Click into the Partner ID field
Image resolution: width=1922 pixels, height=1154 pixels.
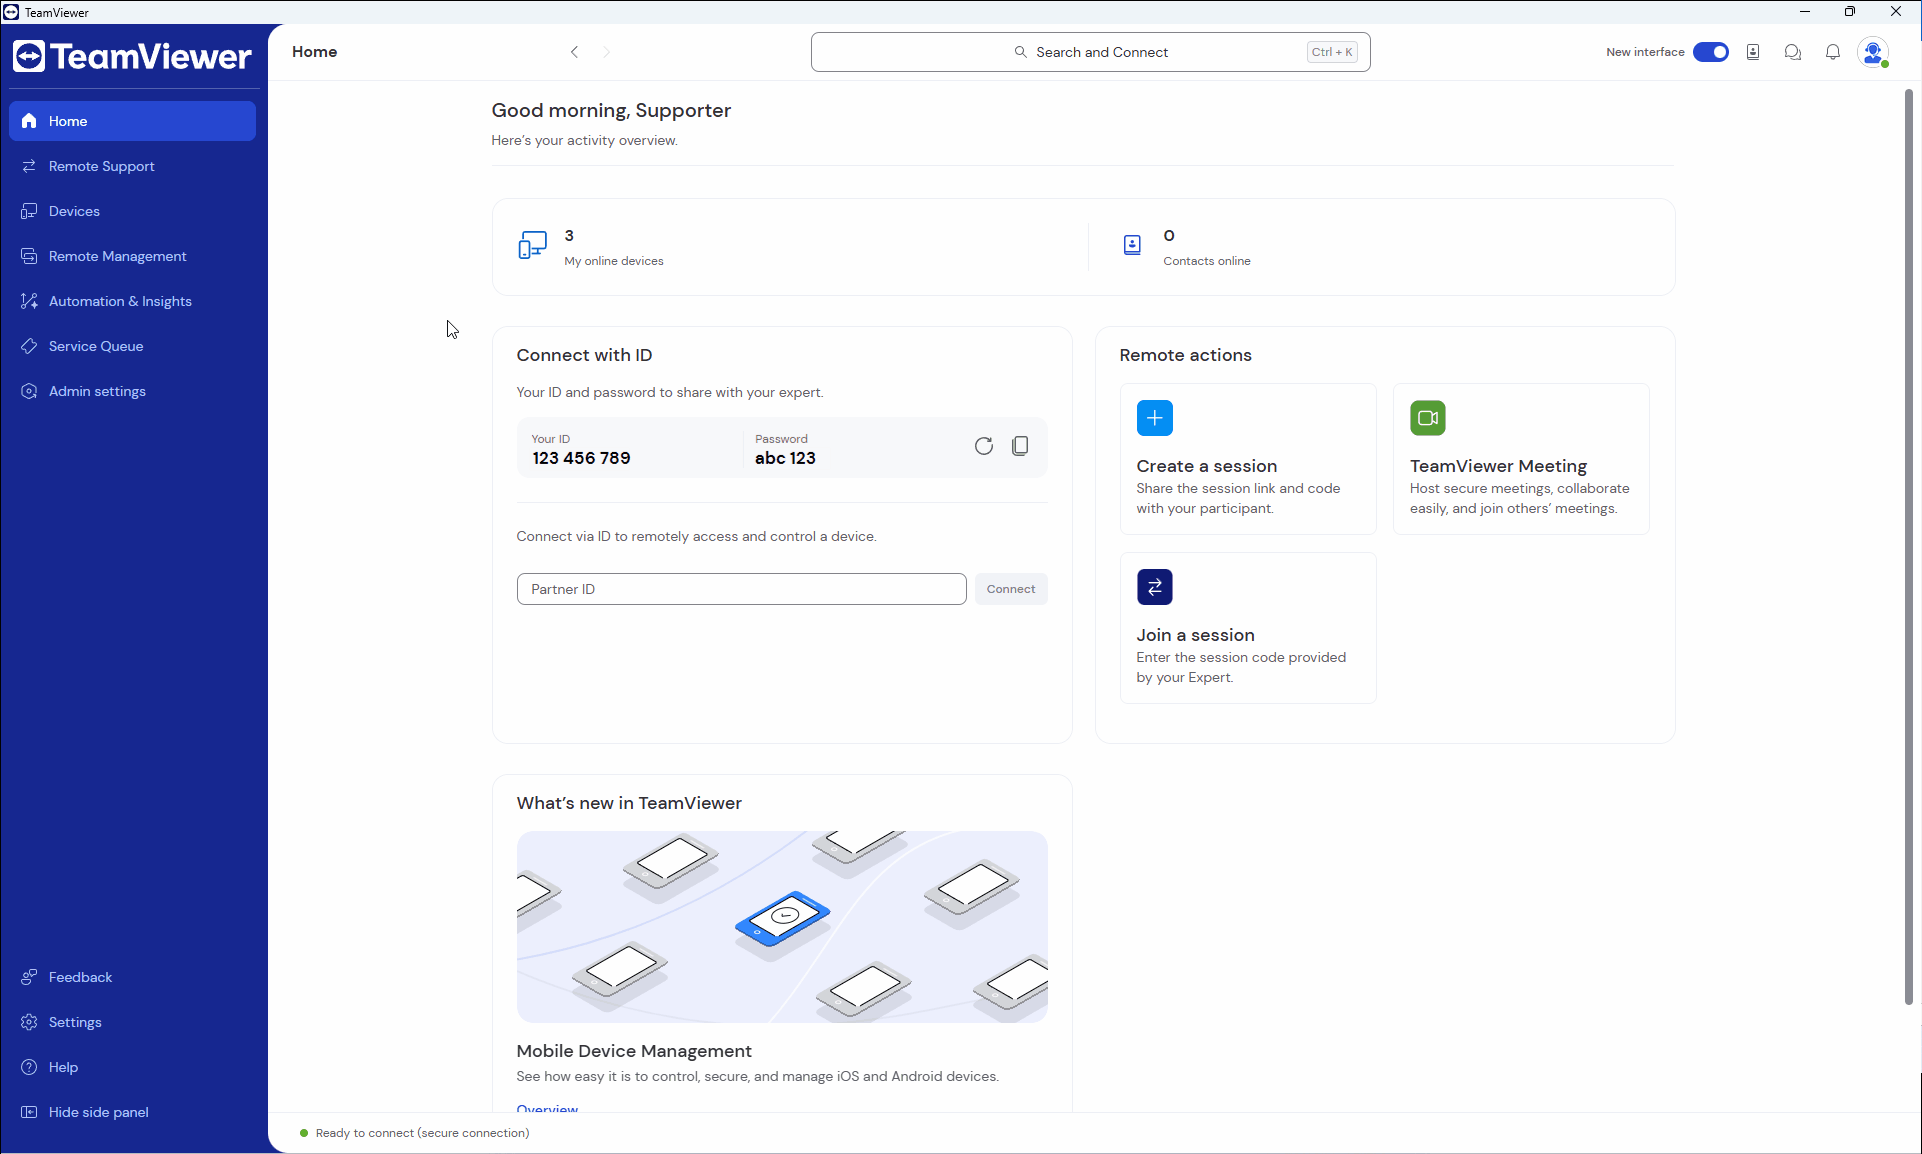coord(742,589)
